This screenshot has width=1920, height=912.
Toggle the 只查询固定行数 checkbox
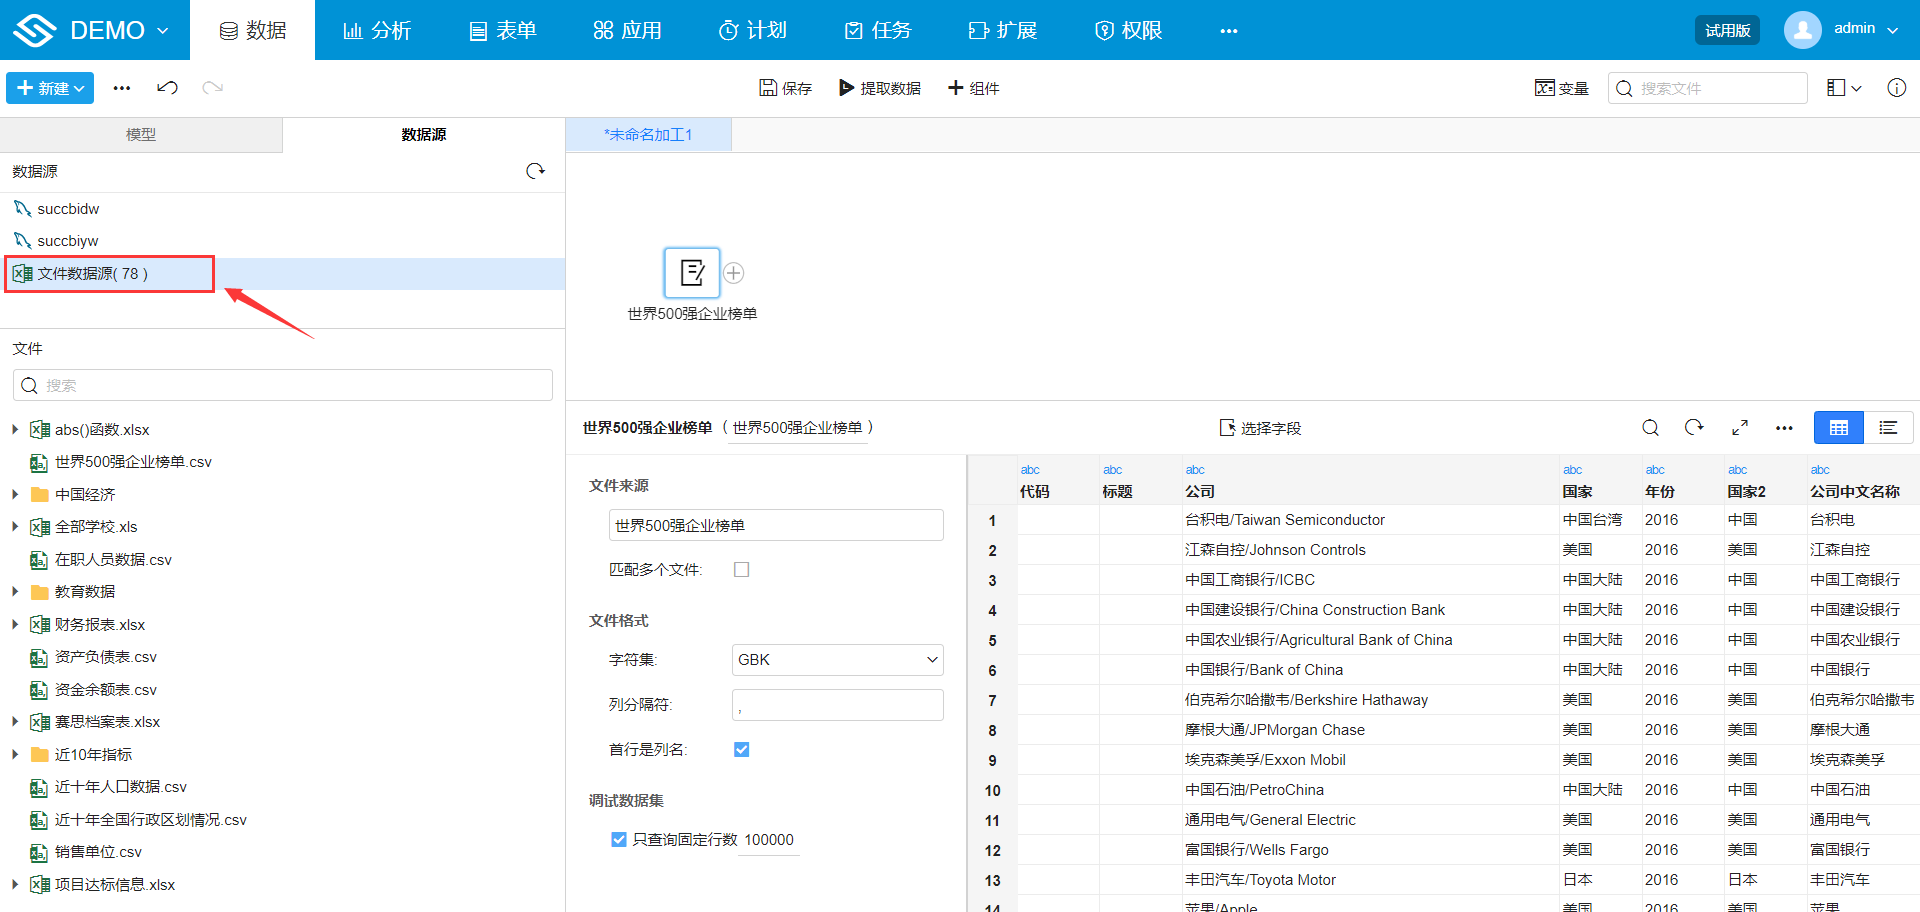point(619,840)
